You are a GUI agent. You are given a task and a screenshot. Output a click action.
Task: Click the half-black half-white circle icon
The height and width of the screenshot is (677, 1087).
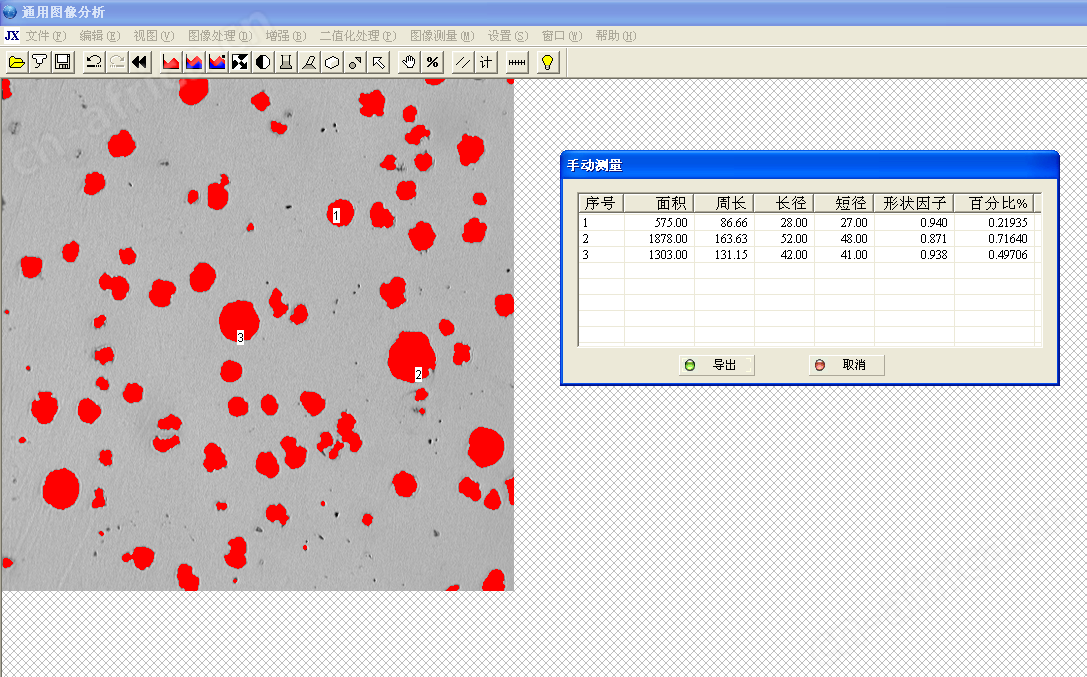click(263, 62)
